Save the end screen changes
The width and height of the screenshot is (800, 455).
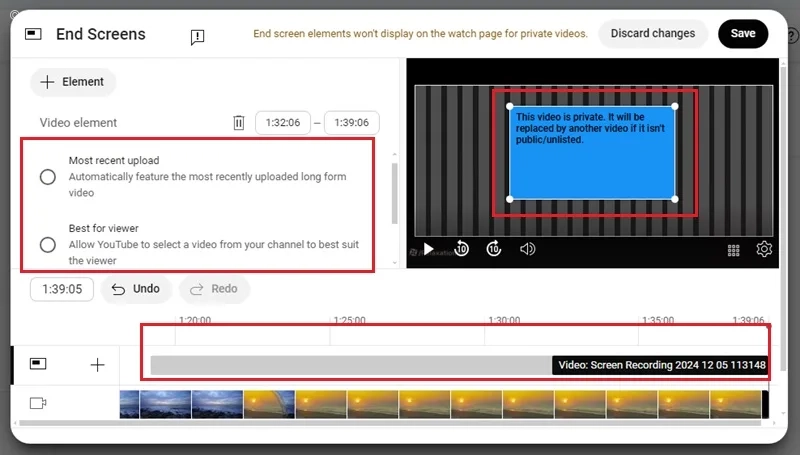743,34
